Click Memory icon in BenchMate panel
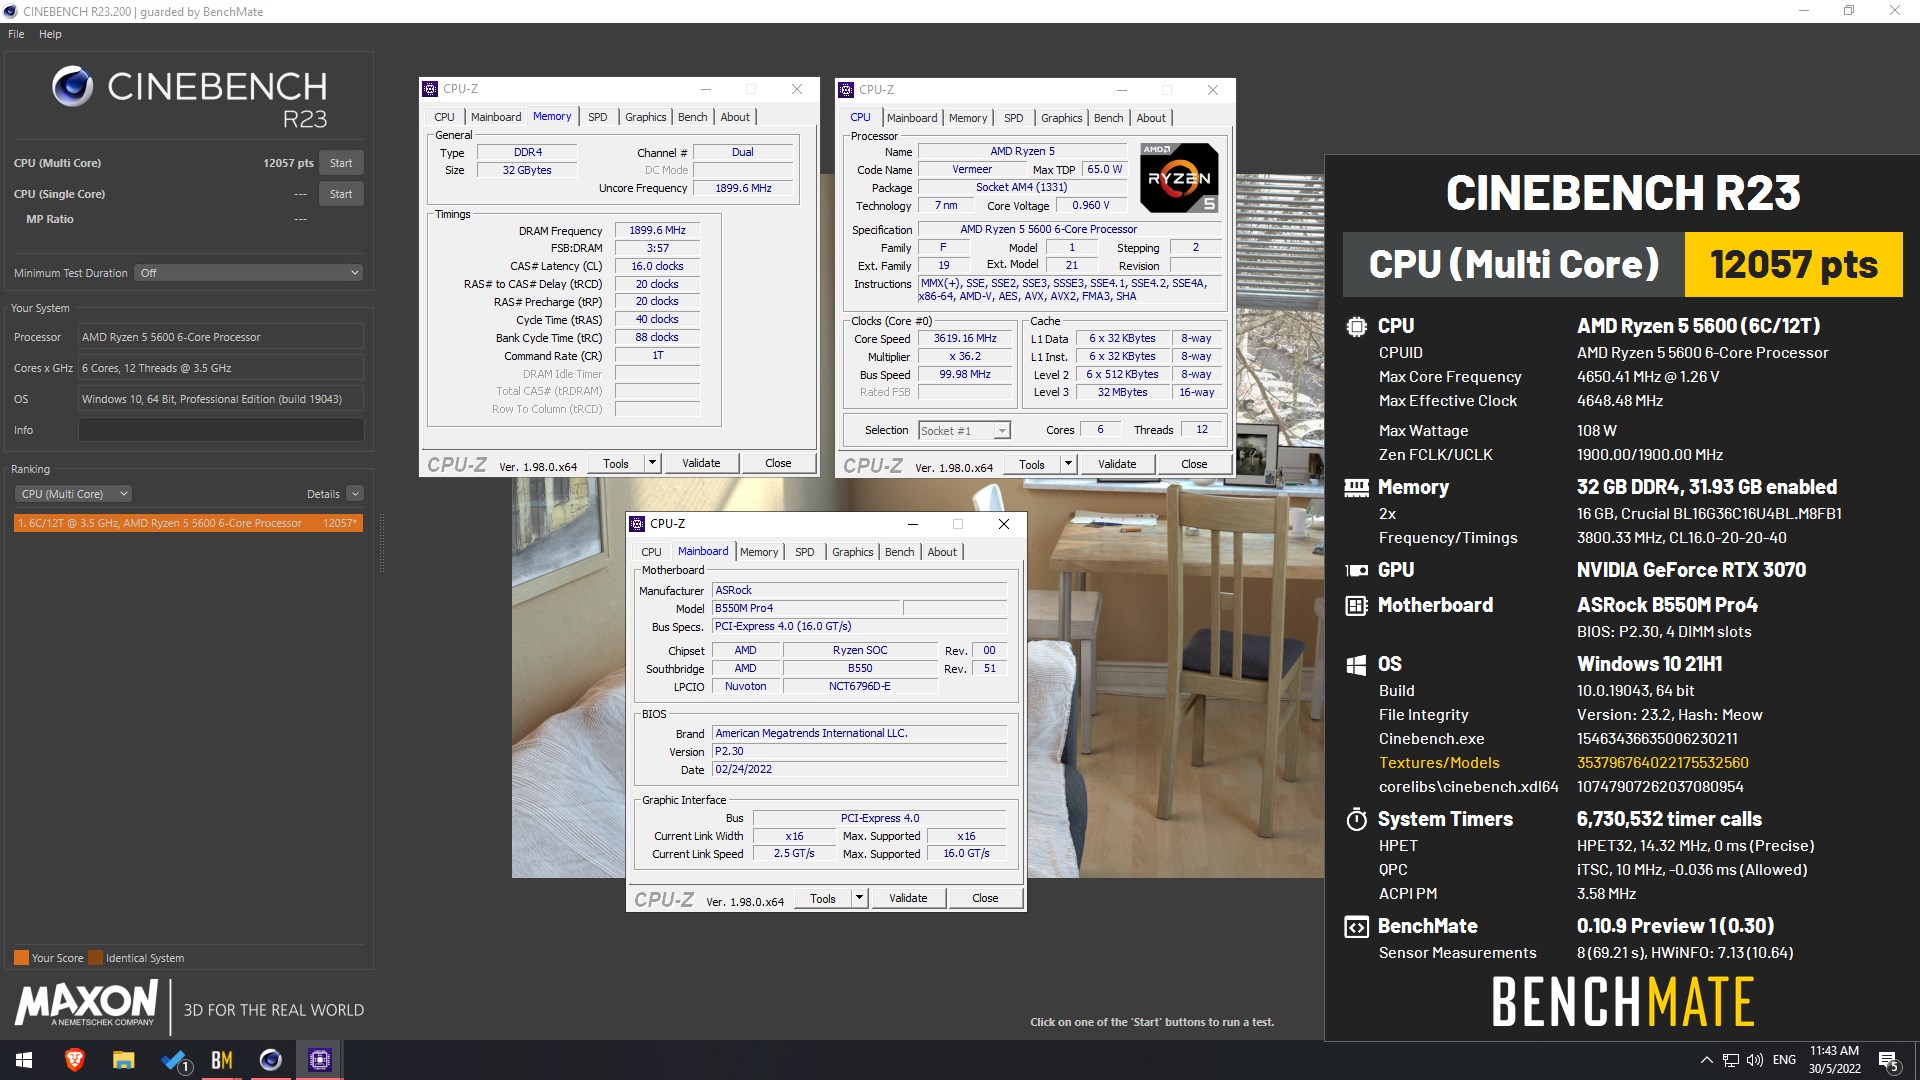The height and width of the screenshot is (1080, 1920). (1356, 487)
